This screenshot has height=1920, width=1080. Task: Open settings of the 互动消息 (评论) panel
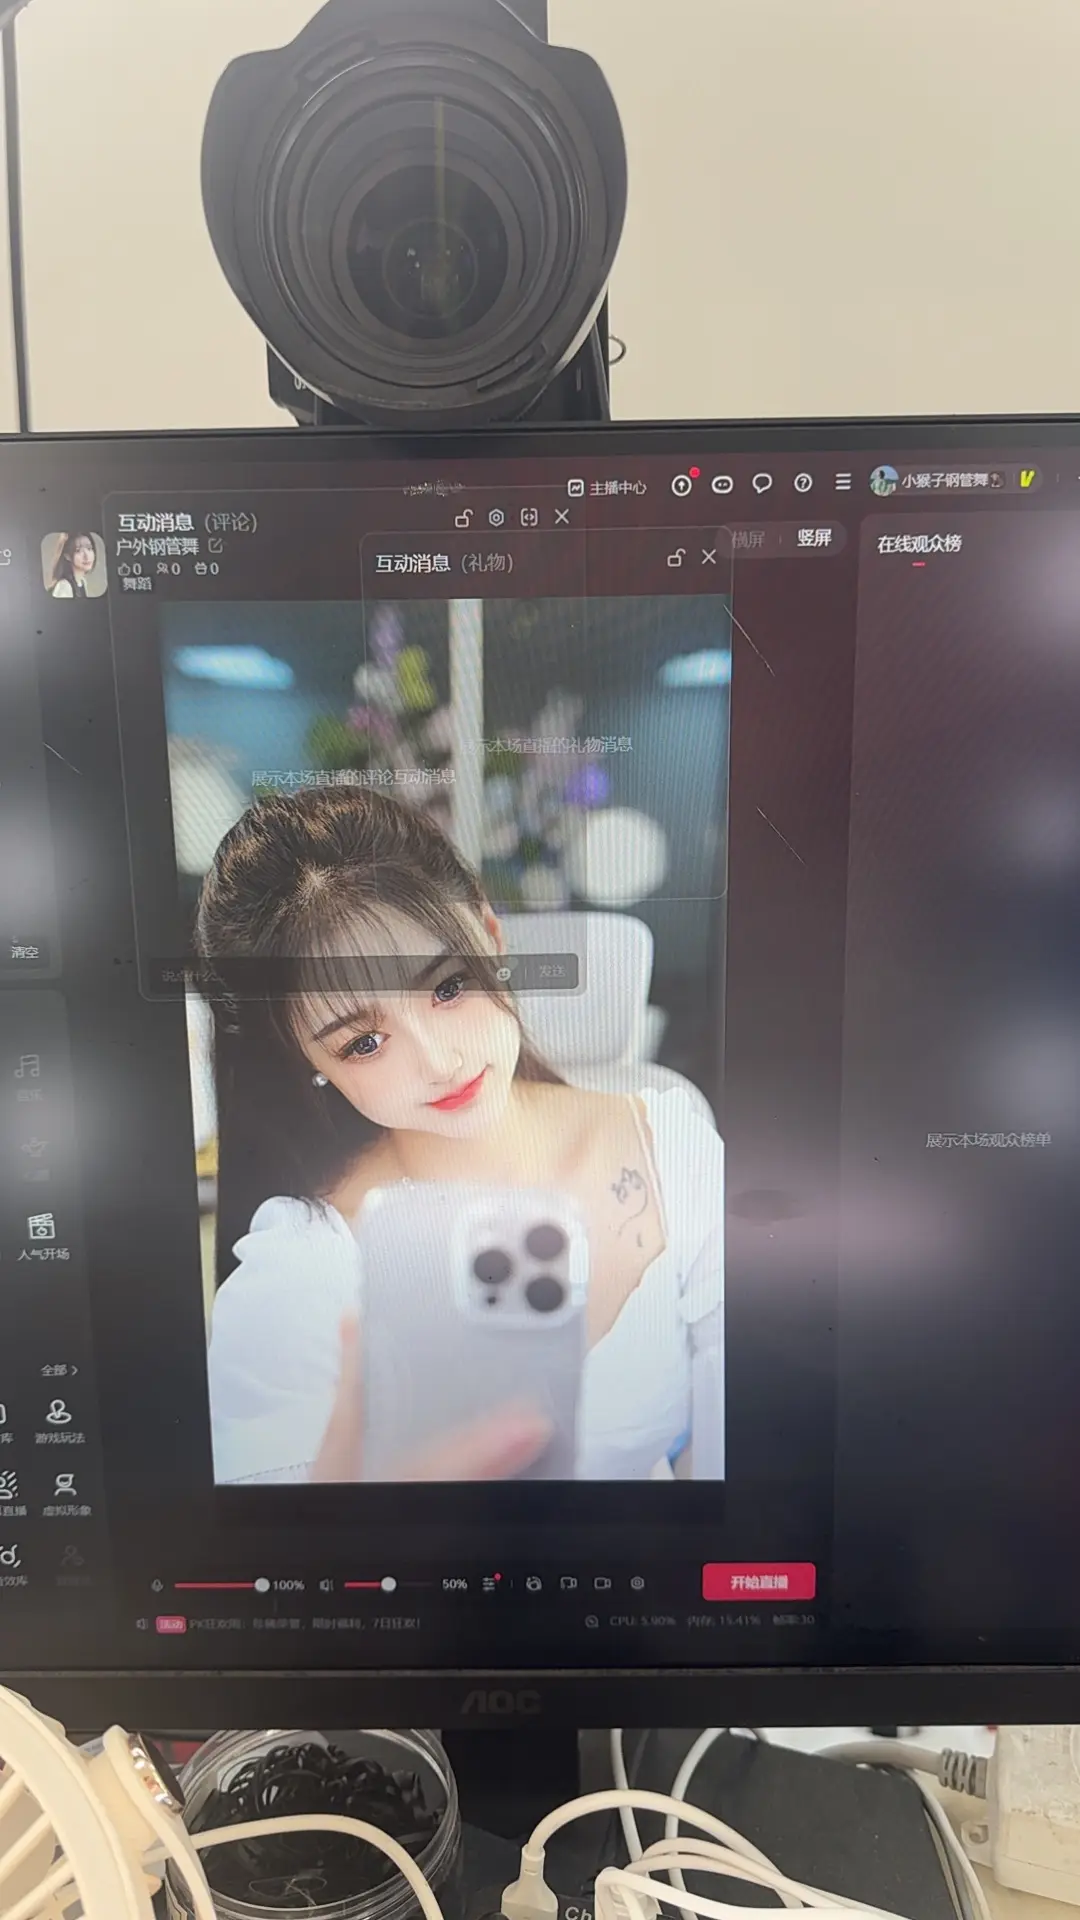(x=496, y=517)
